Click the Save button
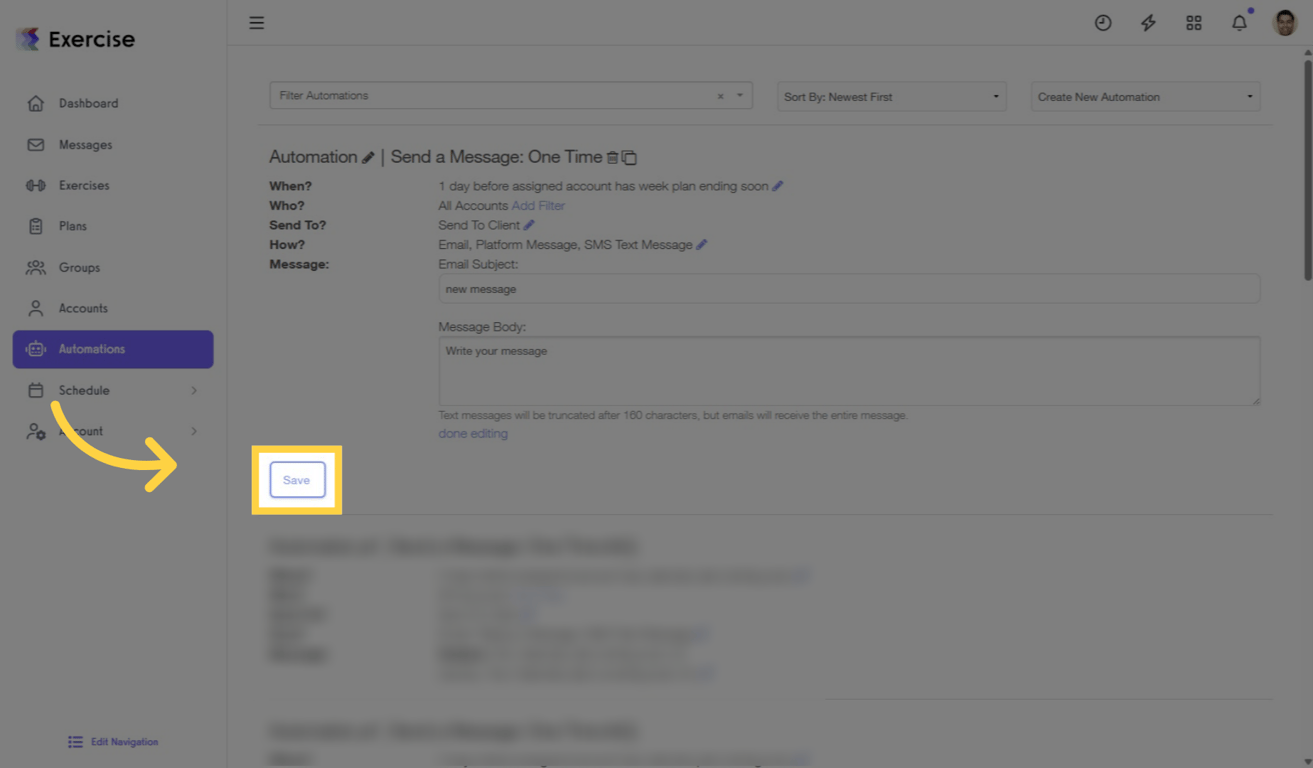 pyautogui.click(x=297, y=480)
